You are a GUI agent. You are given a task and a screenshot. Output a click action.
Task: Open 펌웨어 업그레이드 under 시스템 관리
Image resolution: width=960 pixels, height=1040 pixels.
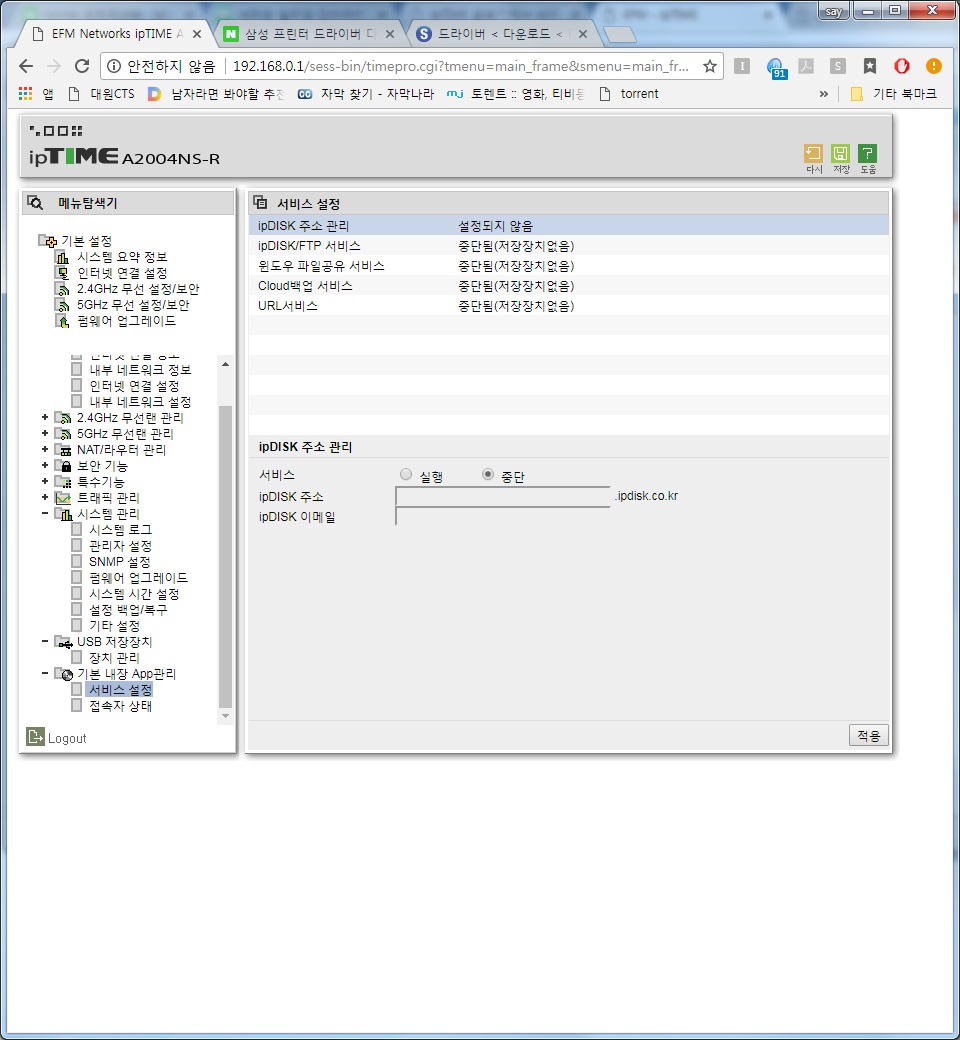click(x=138, y=577)
